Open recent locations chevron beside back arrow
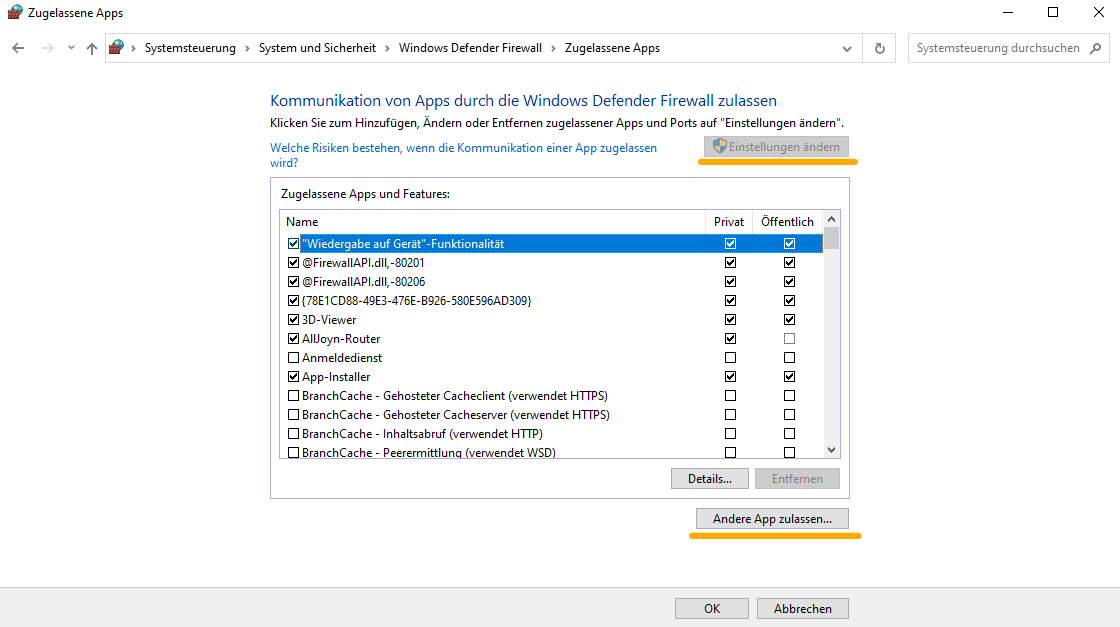Image resolution: width=1120 pixels, height=627 pixels. 69,47
